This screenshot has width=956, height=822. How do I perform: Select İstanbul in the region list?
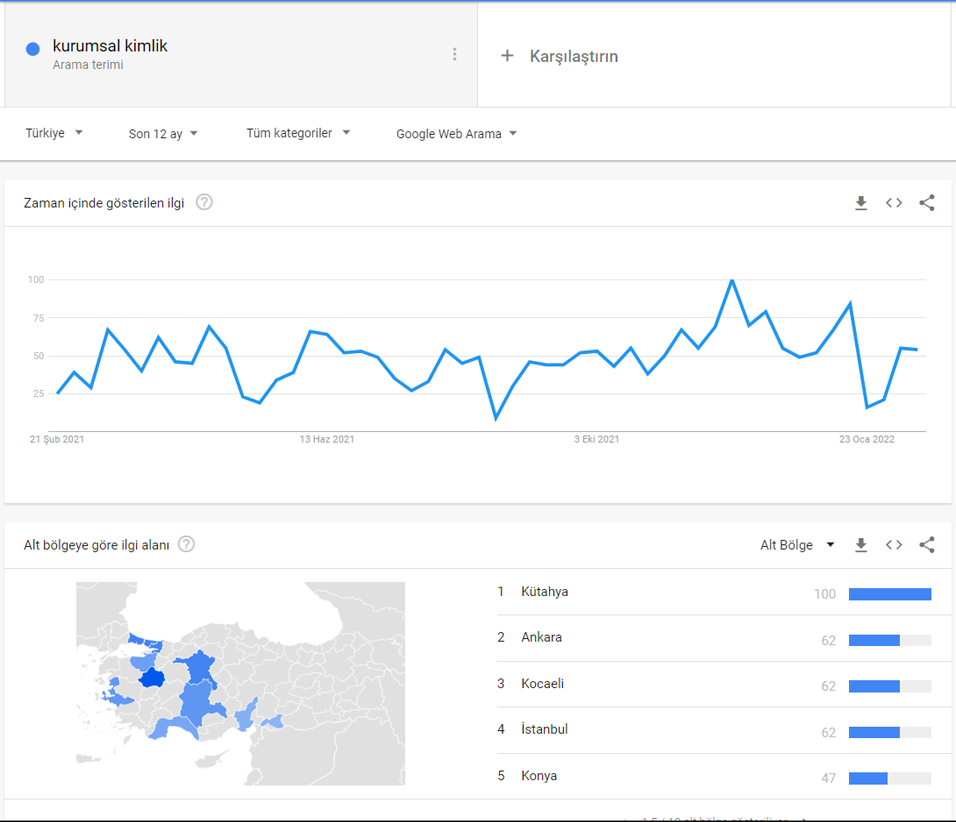pyautogui.click(x=544, y=729)
